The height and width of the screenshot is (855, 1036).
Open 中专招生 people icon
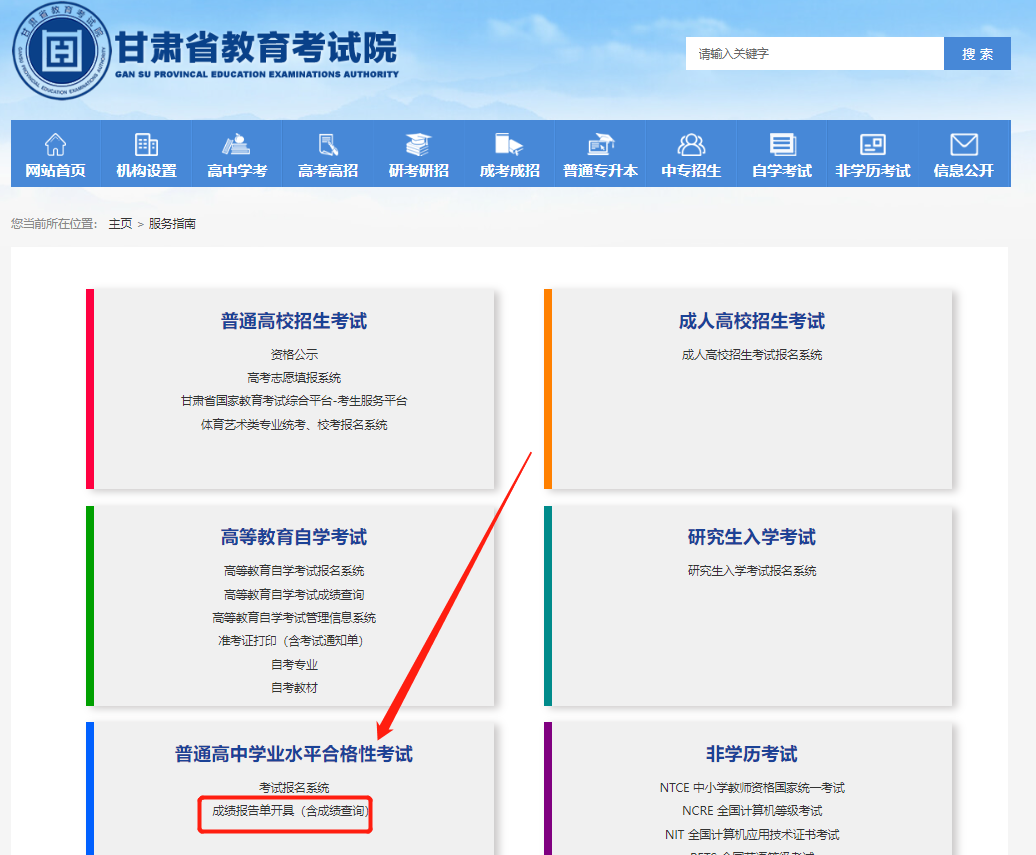click(x=691, y=144)
